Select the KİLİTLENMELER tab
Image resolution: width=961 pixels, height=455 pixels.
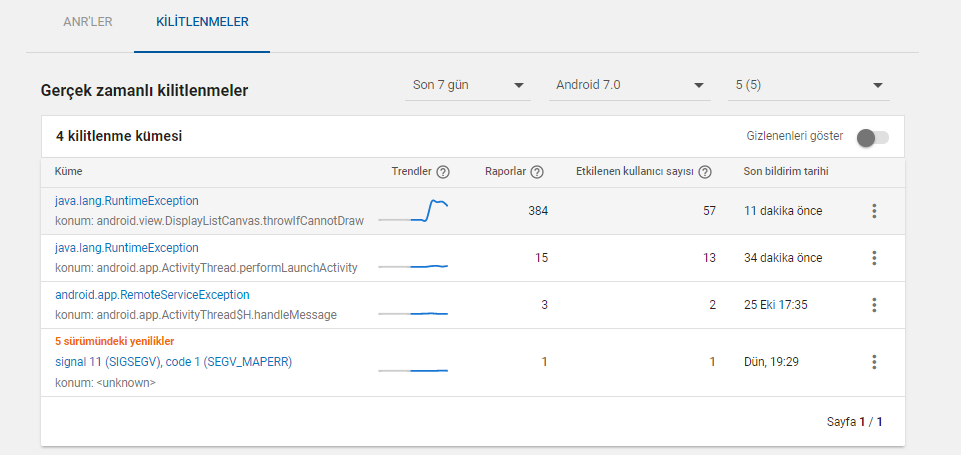point(202,22)
